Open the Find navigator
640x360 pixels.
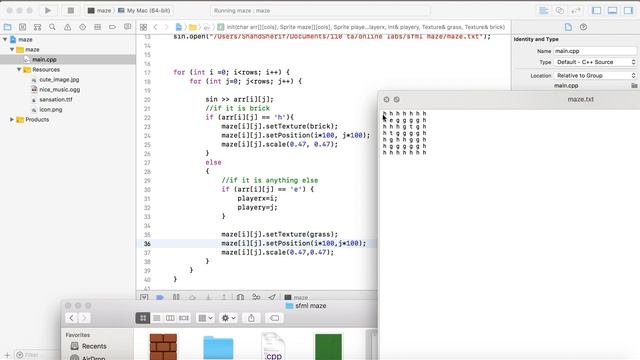coord(52,27)
